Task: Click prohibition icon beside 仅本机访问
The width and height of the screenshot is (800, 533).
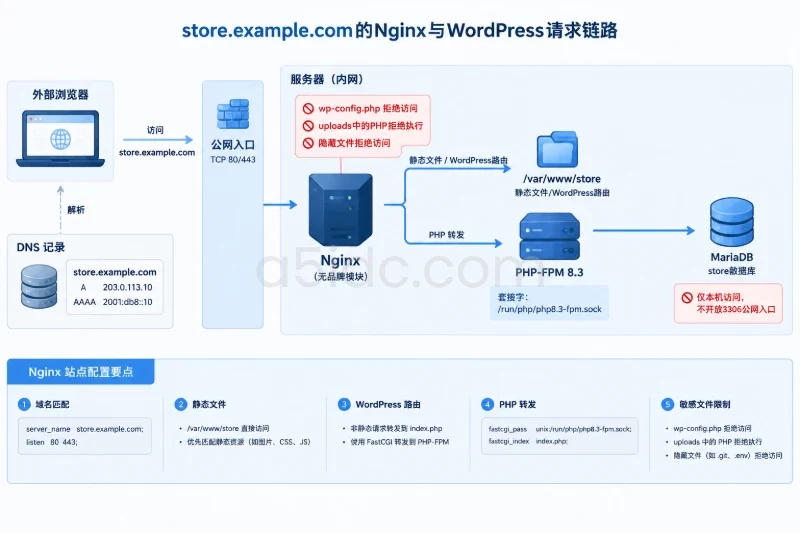Action: 687,297
